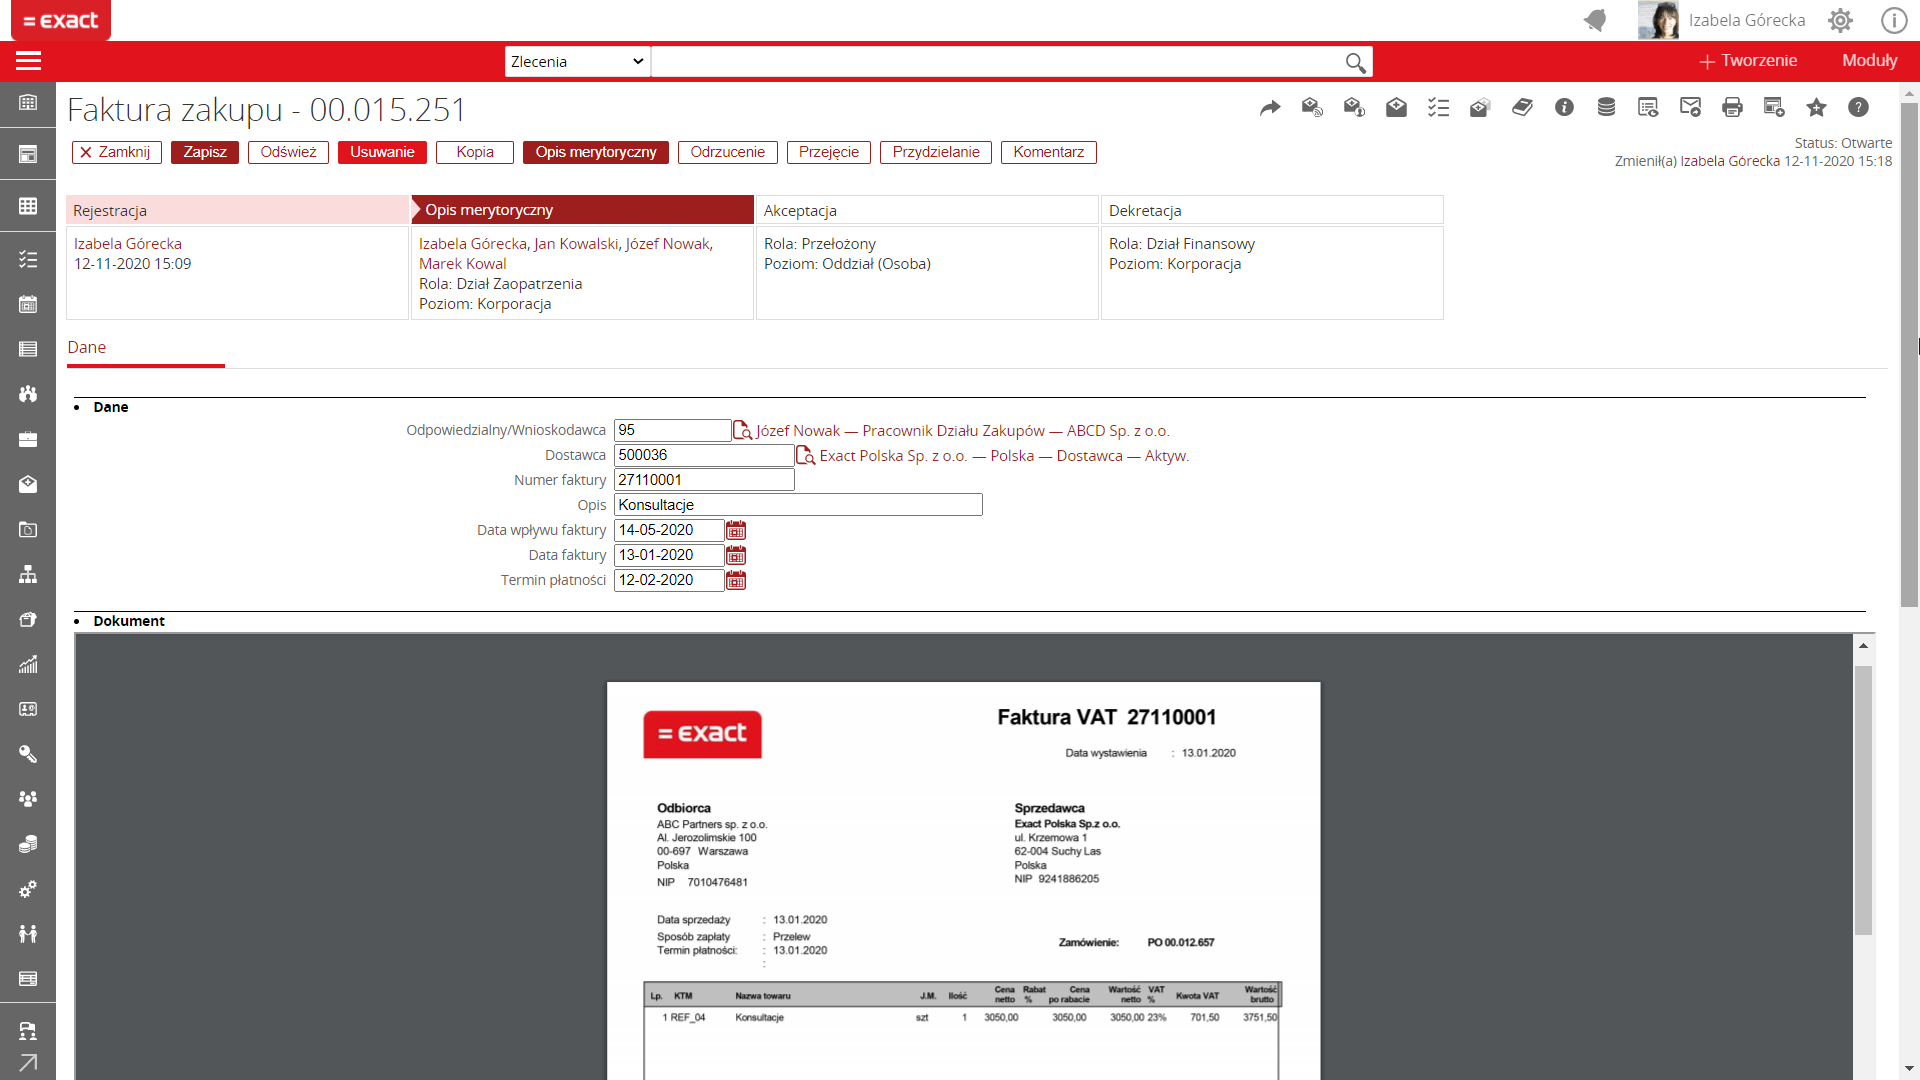Open the checklist tasks icon in toolbar
The height and width of the screenshot is (1080, 1920).
pos(1438,108)
